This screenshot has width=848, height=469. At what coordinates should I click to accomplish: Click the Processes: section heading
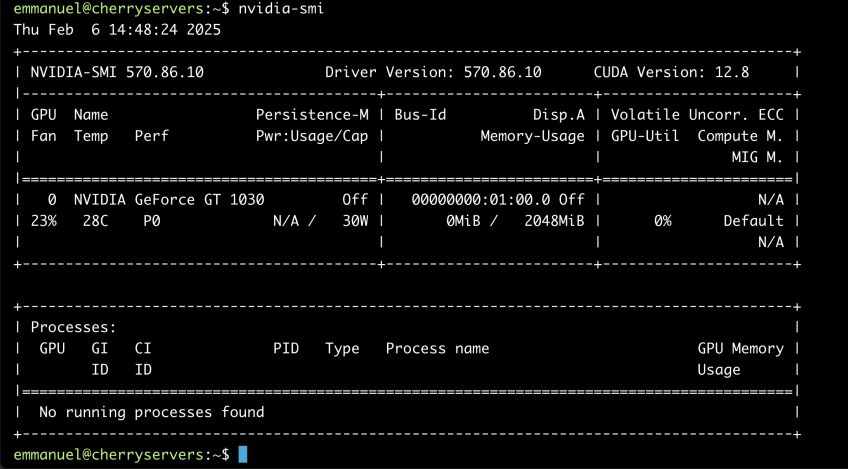74,327
